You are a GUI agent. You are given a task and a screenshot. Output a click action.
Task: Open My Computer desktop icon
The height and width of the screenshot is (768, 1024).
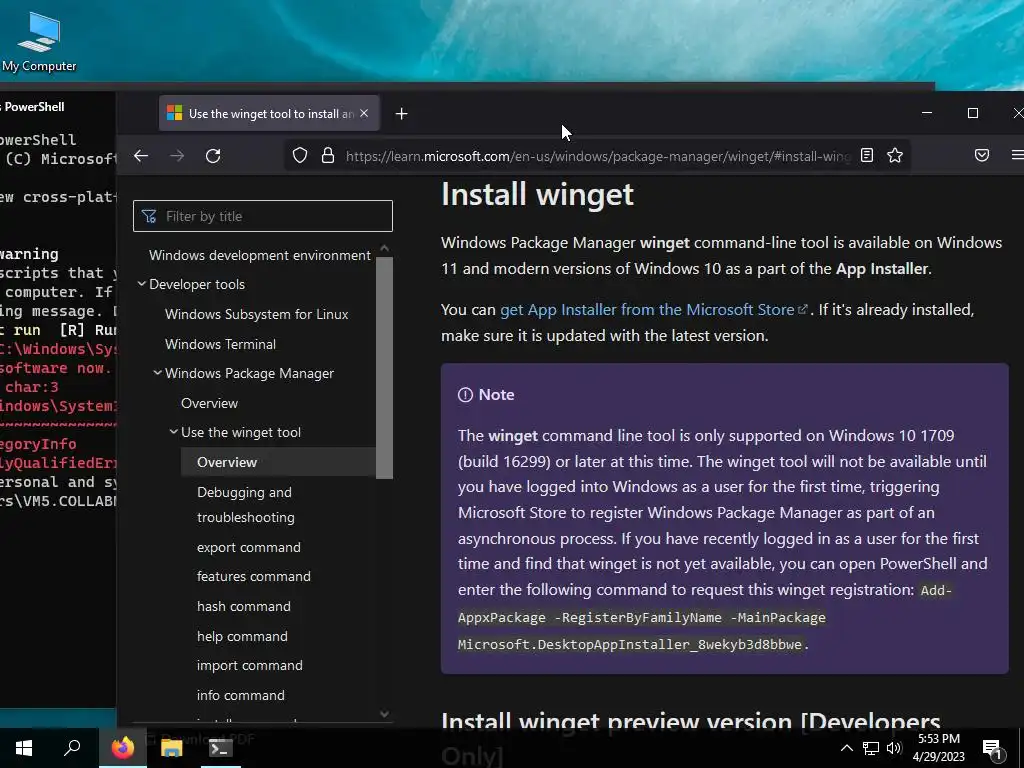pyautogui.click(x=39, y=40)
